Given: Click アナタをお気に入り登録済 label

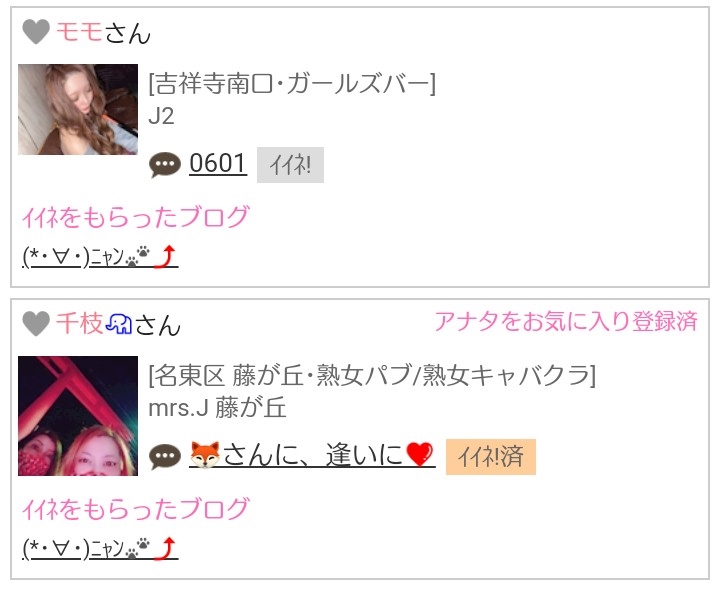Looking at the screenshot, I should pyautogui.click(x=566, y=321).
